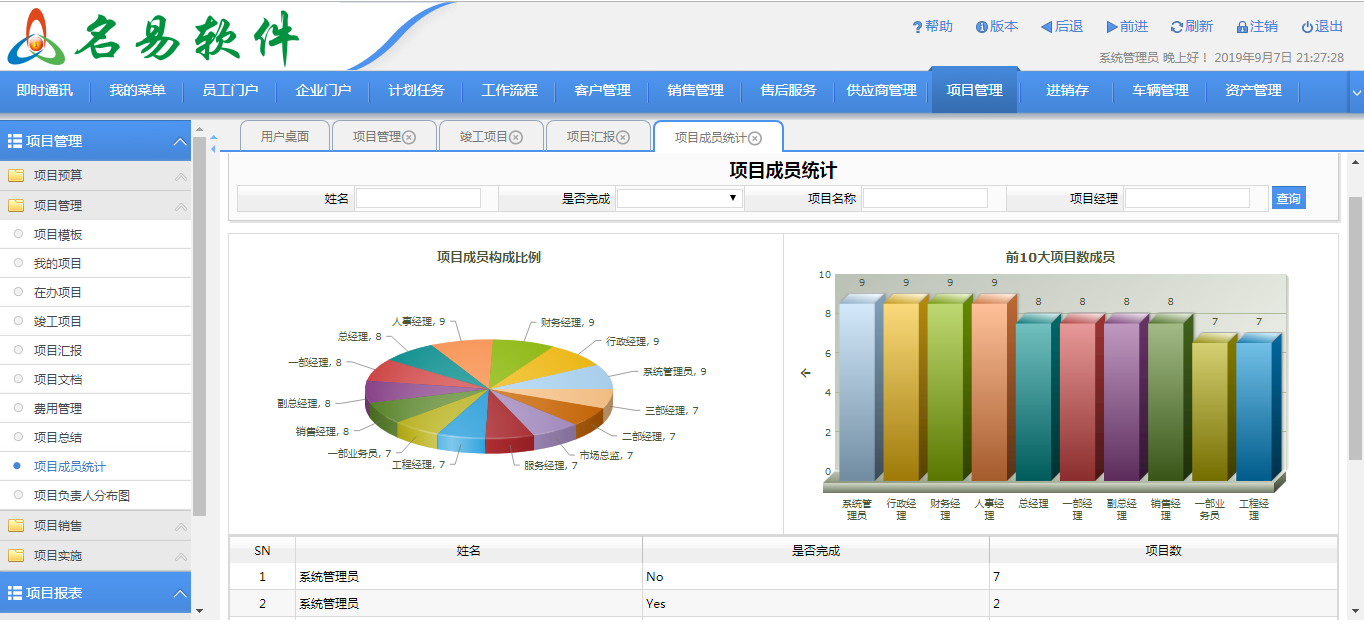Close the 竣工项目 tab

click(516, 137)
